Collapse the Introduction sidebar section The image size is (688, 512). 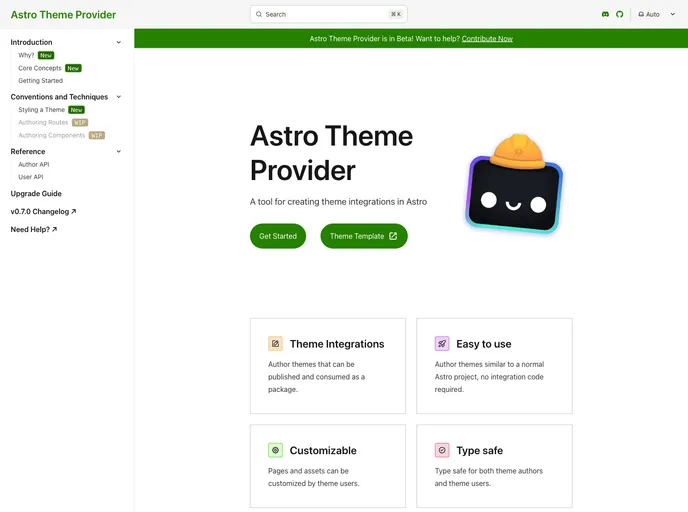click(x=66, y=42)
